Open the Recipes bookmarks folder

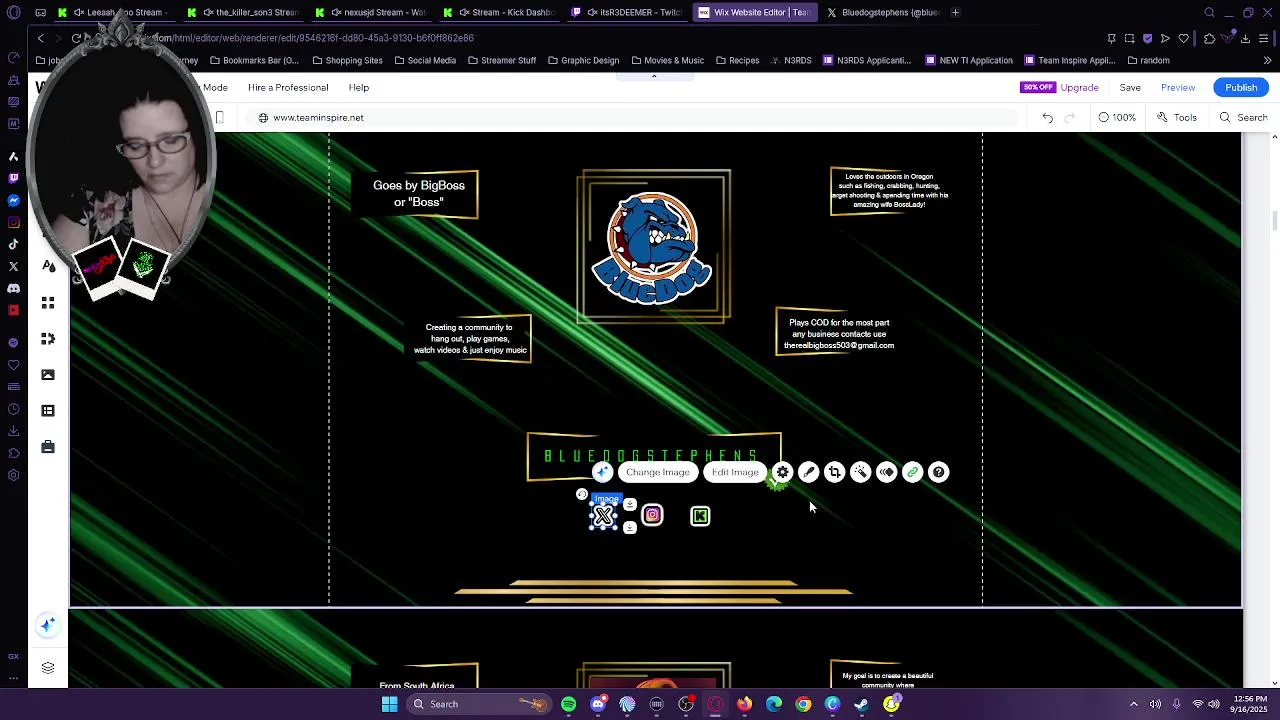[737, 60]
